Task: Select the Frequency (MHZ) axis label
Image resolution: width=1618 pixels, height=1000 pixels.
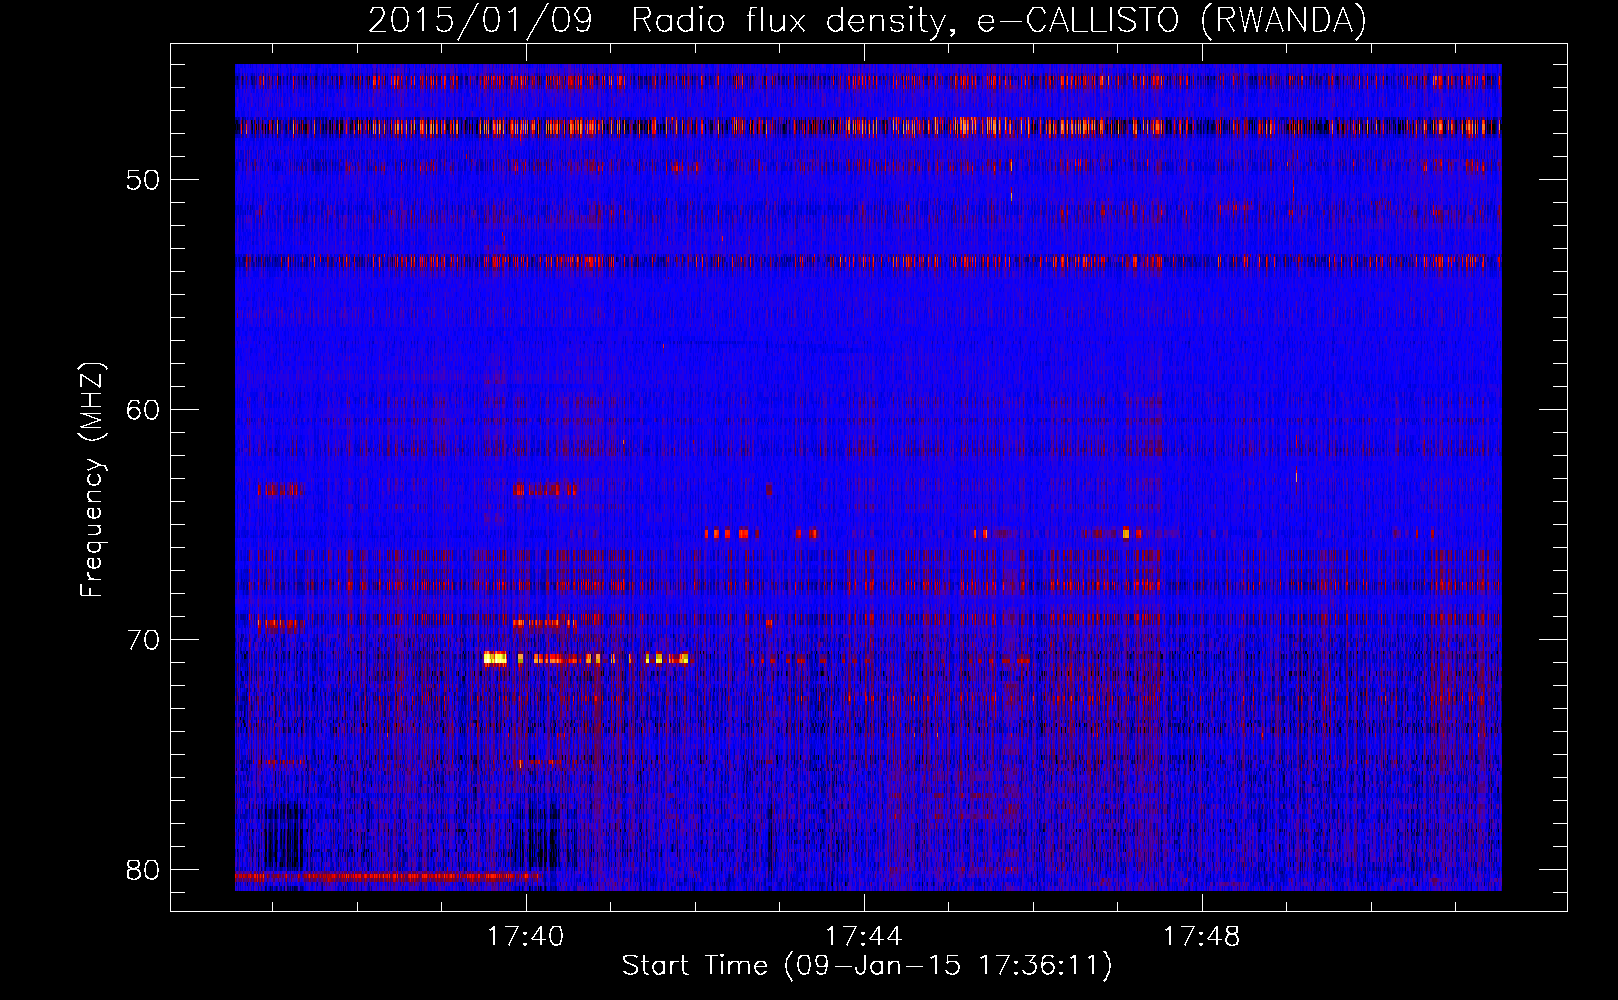Action: pos(92,479)
